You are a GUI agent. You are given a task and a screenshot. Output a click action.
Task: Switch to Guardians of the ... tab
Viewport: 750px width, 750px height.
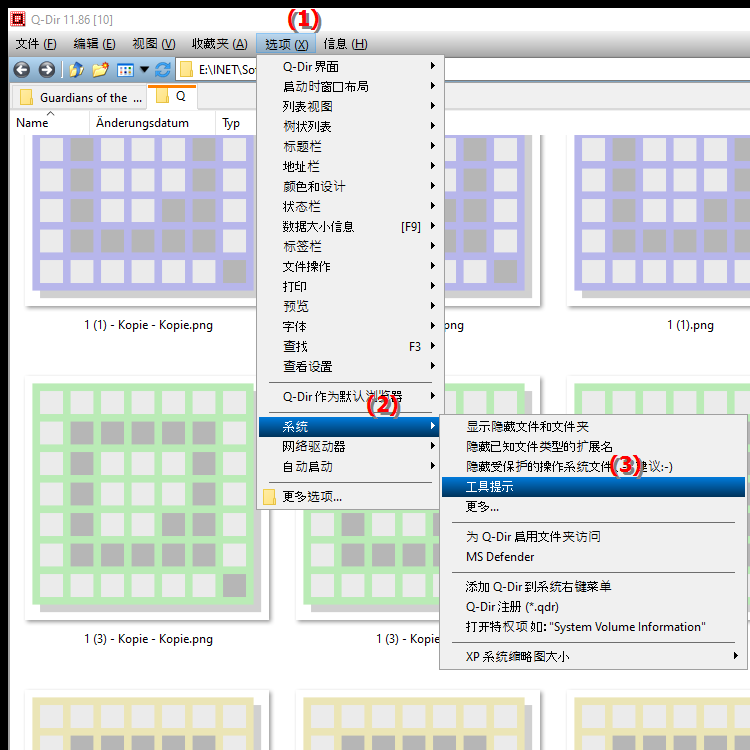pos(78,98)
